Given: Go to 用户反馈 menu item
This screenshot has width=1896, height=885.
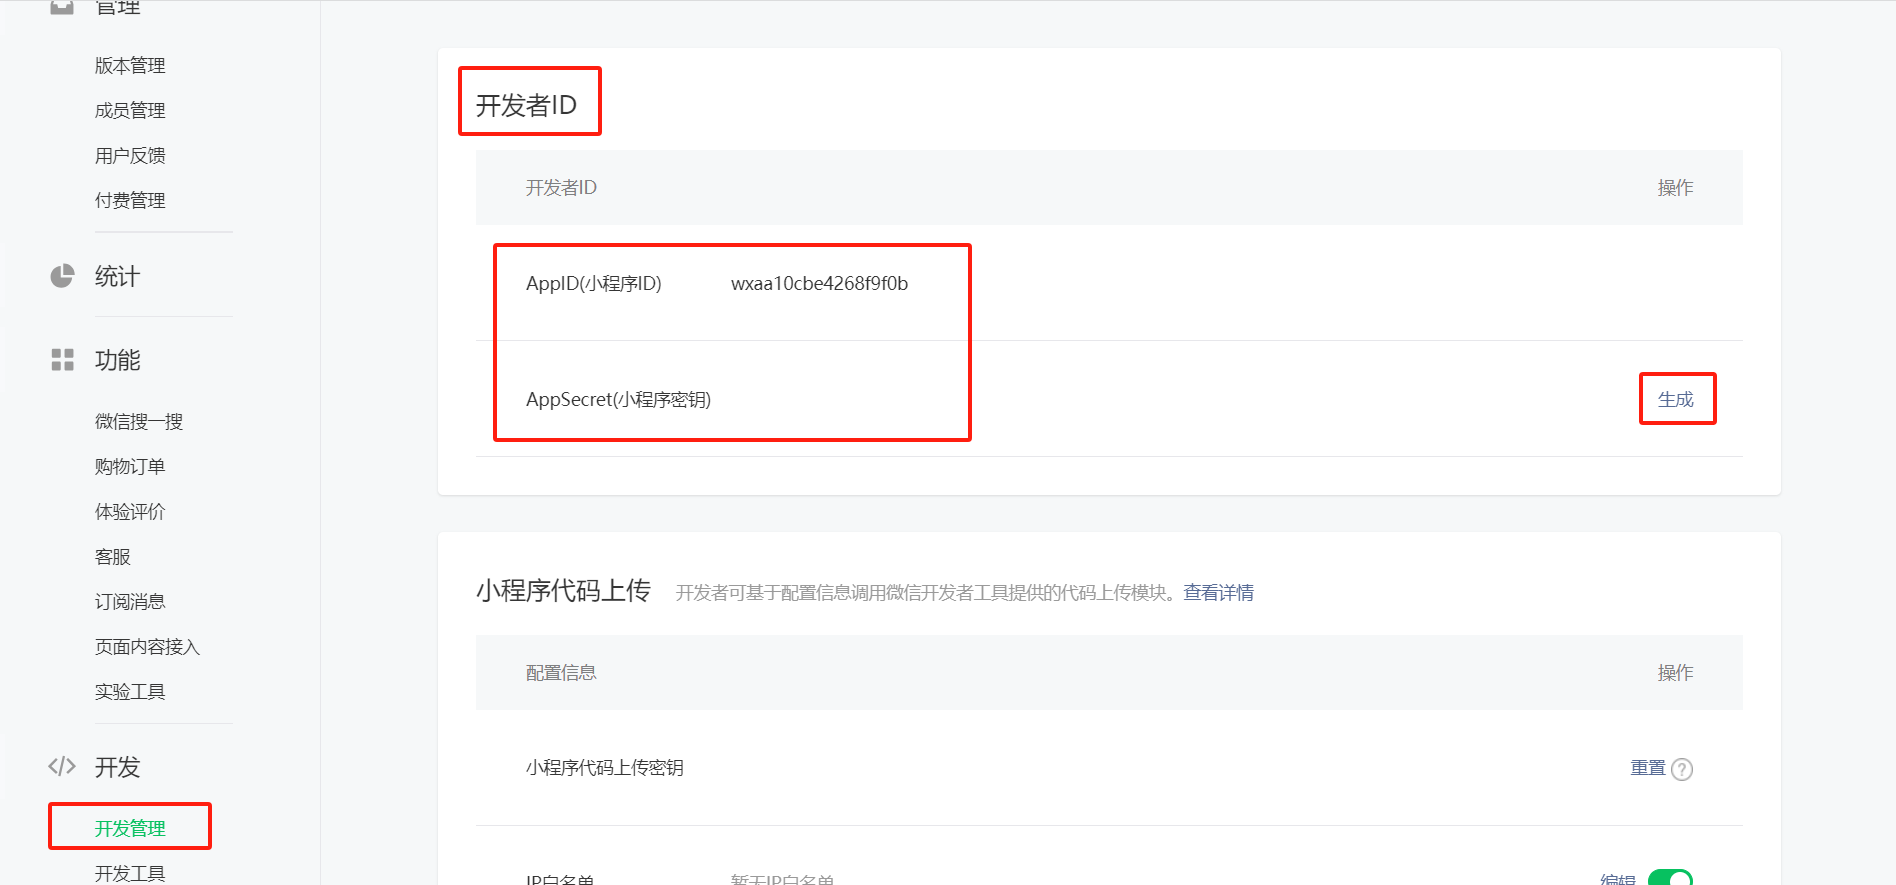Looking at the screenshot, I should pos(130,156).
